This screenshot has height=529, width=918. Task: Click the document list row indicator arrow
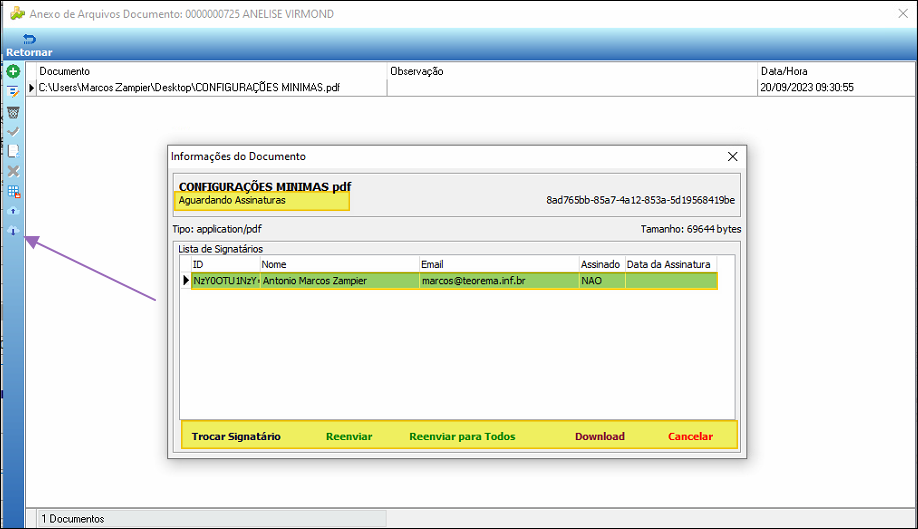[32, 87]
